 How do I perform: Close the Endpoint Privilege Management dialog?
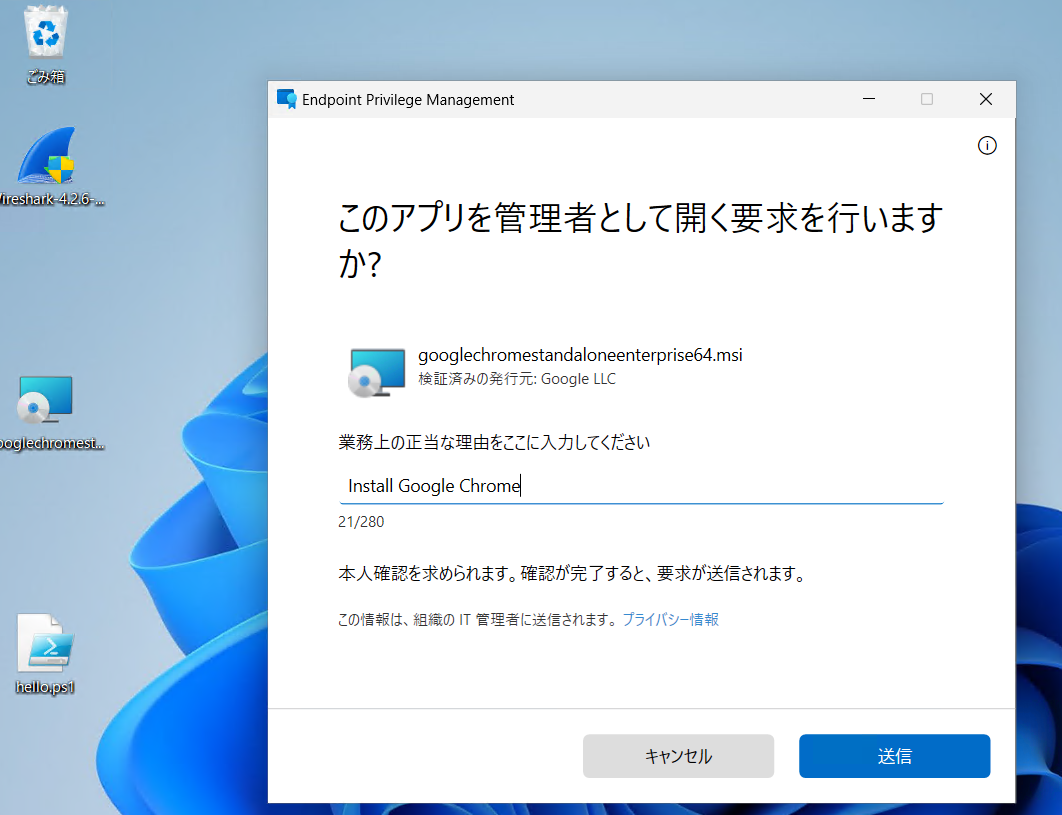[x=985, y=99]
